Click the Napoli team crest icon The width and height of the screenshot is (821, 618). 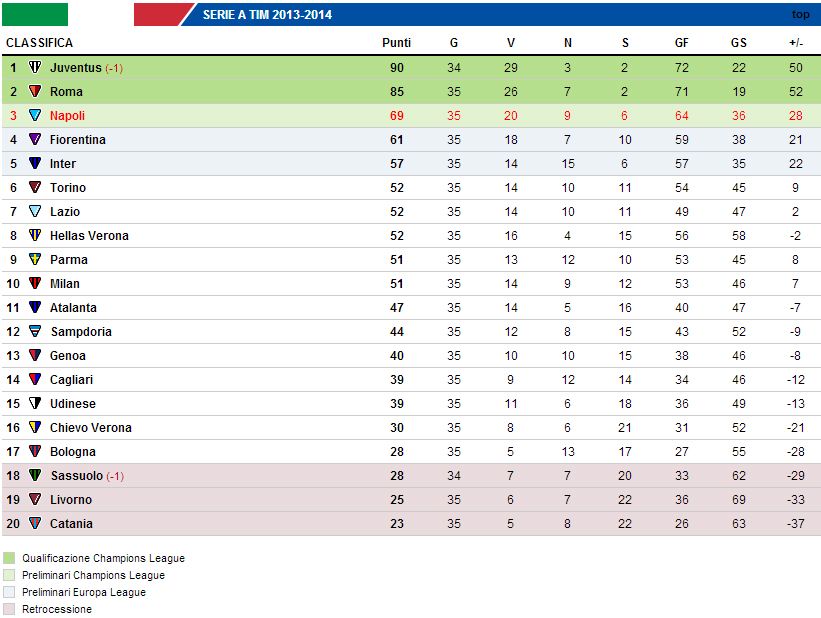[35, 115]
